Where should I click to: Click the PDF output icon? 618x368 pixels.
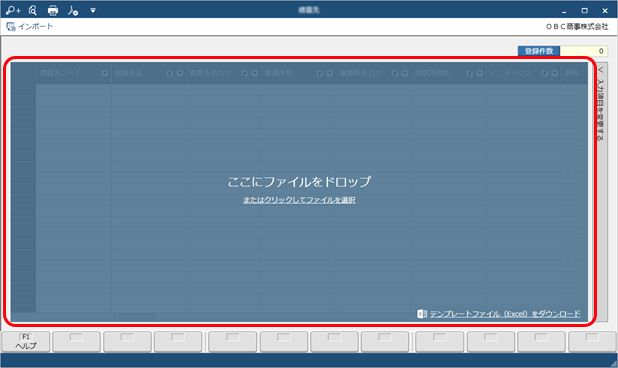coord(73,11)
